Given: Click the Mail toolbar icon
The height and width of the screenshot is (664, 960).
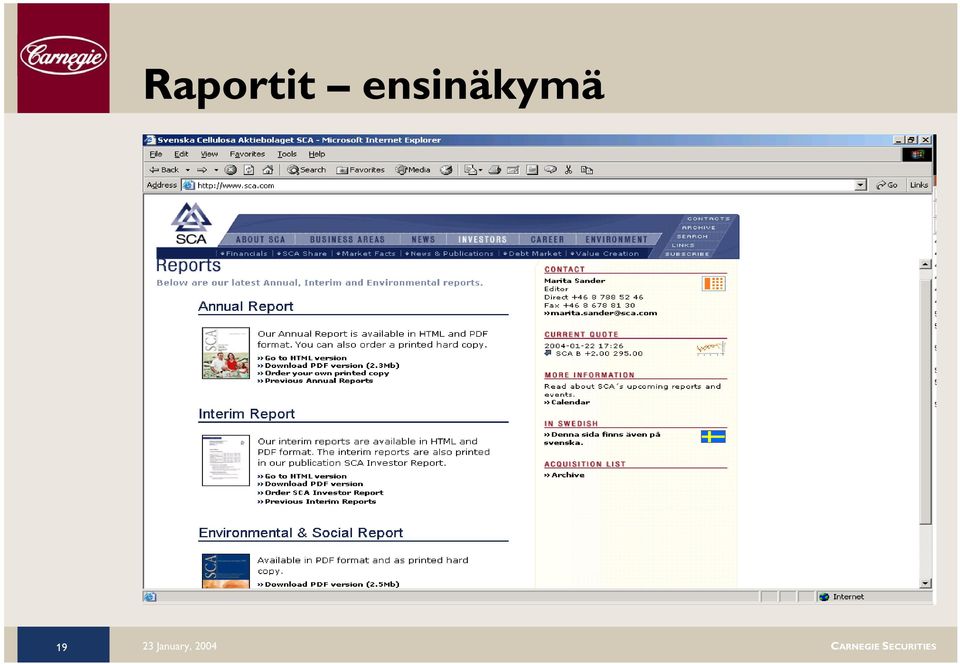Looking at the screenshot, I should (x=470, y=170).
